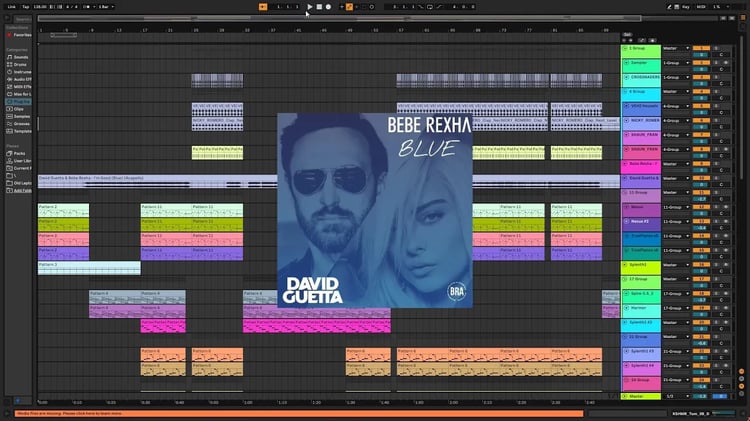The image size is (750, 421).
Task: Open Sylenth1 track output routing dropdown
Action: [676, 265]
